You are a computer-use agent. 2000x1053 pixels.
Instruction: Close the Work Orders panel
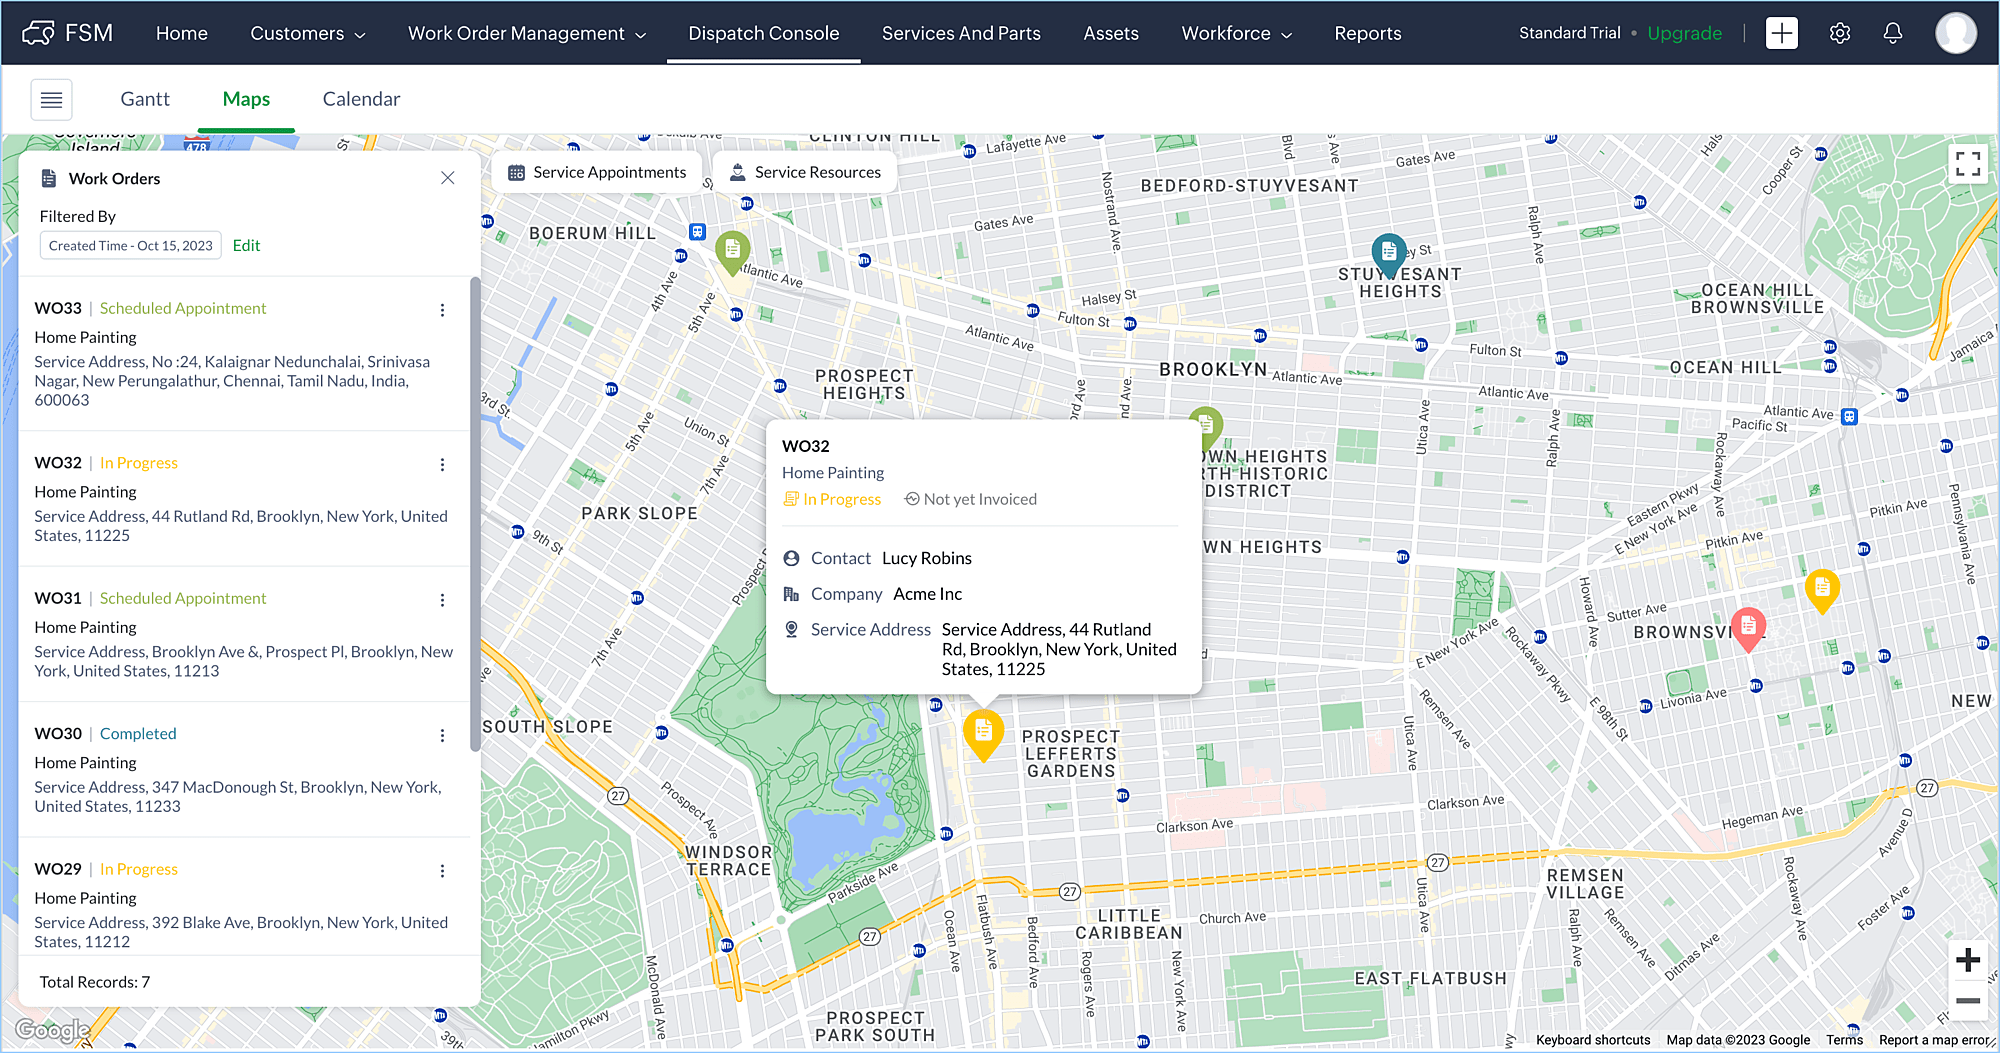point(447,178)
